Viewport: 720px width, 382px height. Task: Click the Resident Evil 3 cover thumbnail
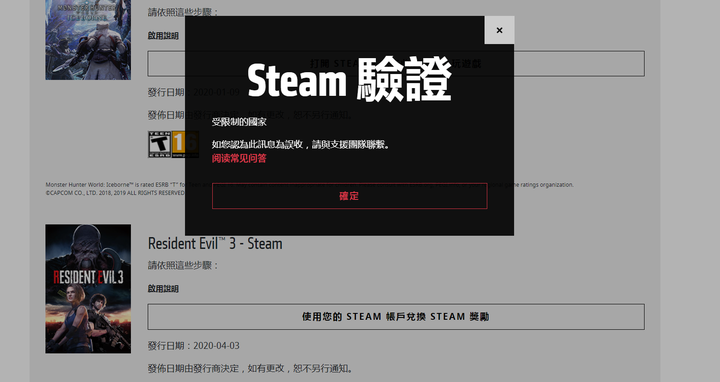pos(88,289)
